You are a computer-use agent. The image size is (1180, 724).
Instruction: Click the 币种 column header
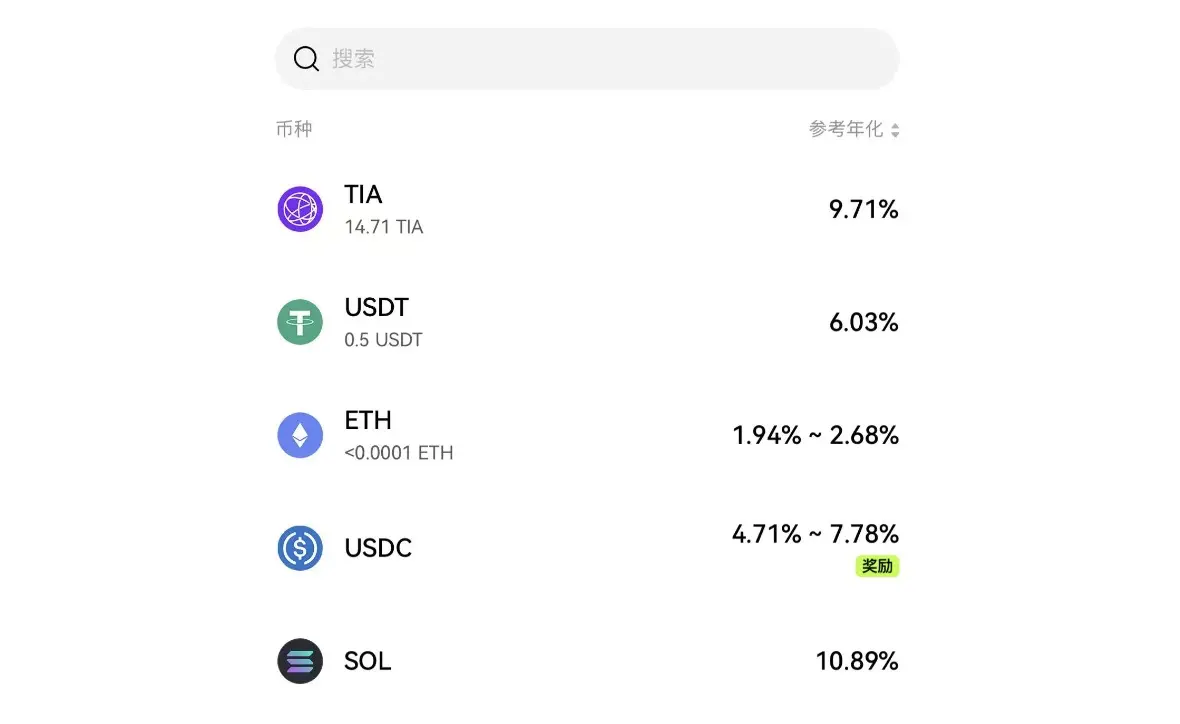click(294, 129)
